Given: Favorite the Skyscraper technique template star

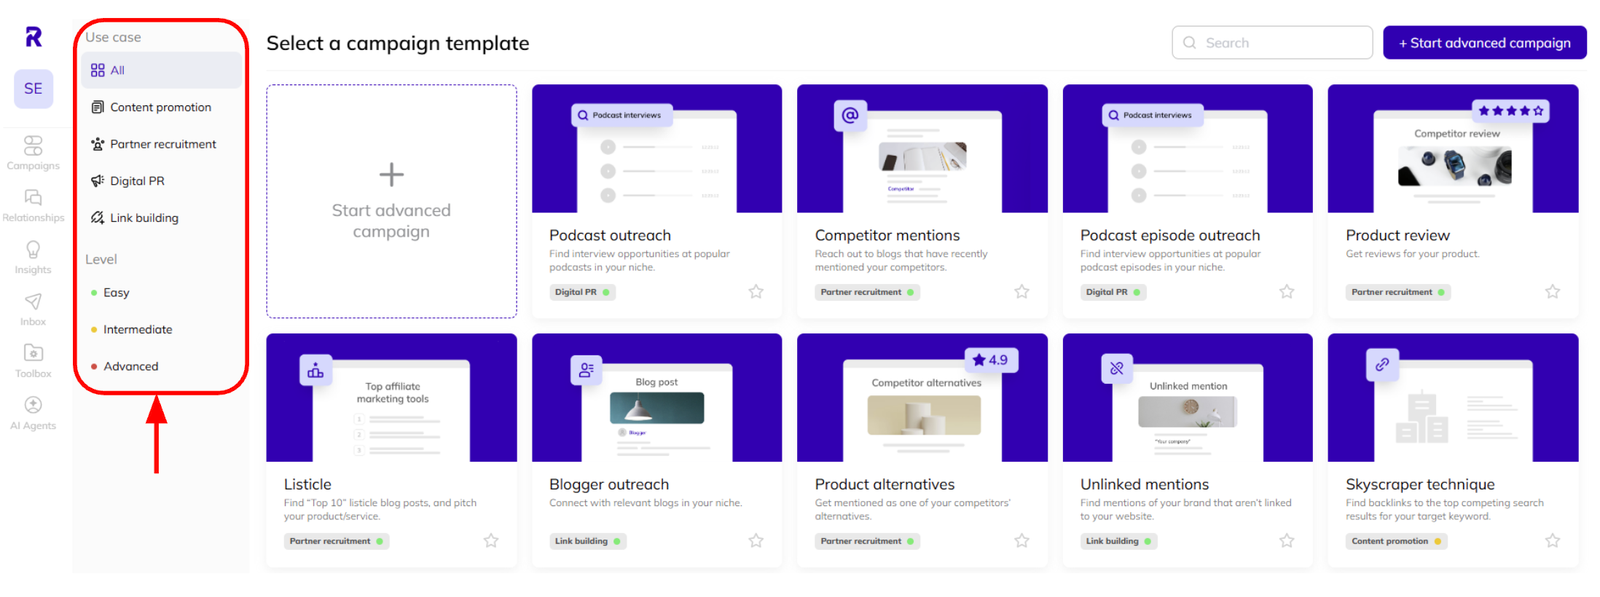Looking at the screenshot, I should click(x=1552, y=541).
